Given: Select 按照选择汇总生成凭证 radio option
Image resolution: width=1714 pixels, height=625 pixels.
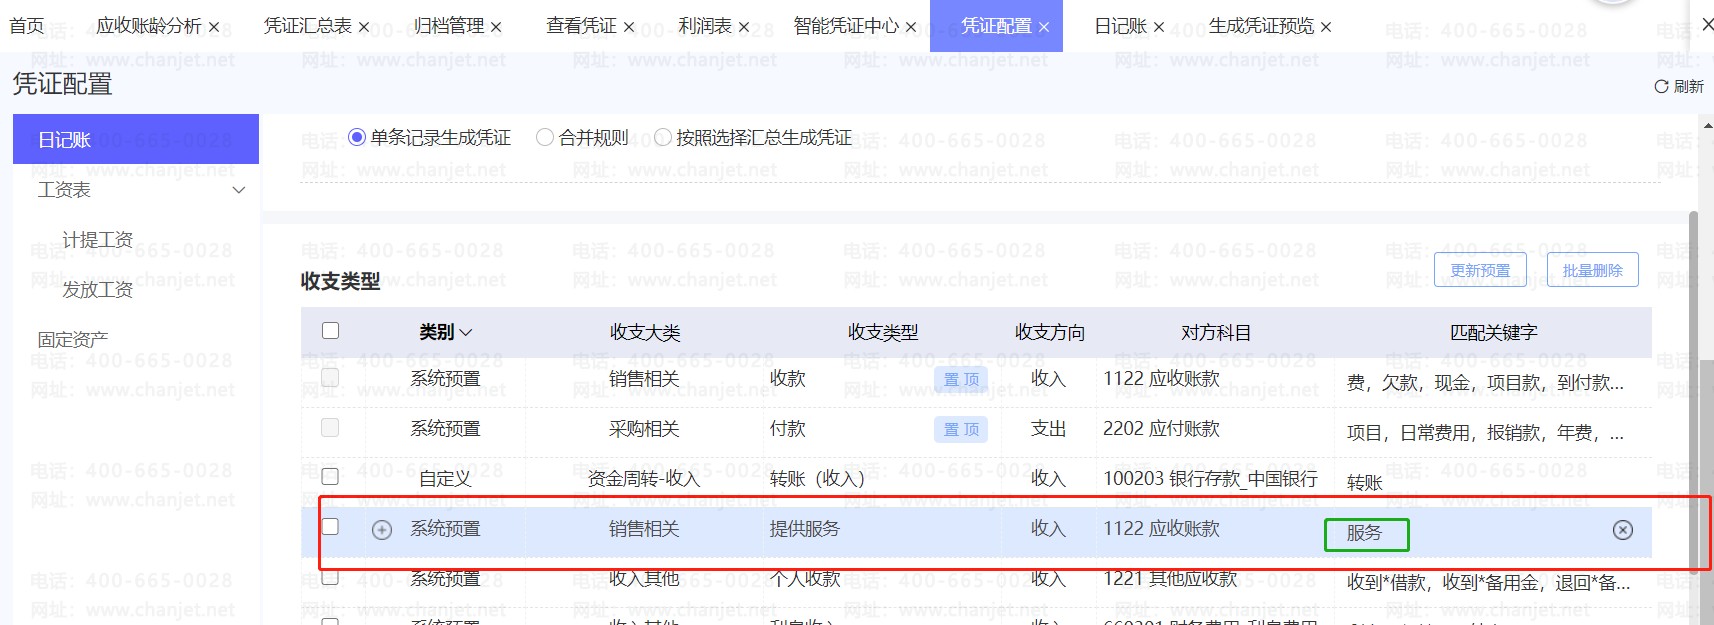Looking at the screenshot, I should pyautogui.click(x=662, y=137).
